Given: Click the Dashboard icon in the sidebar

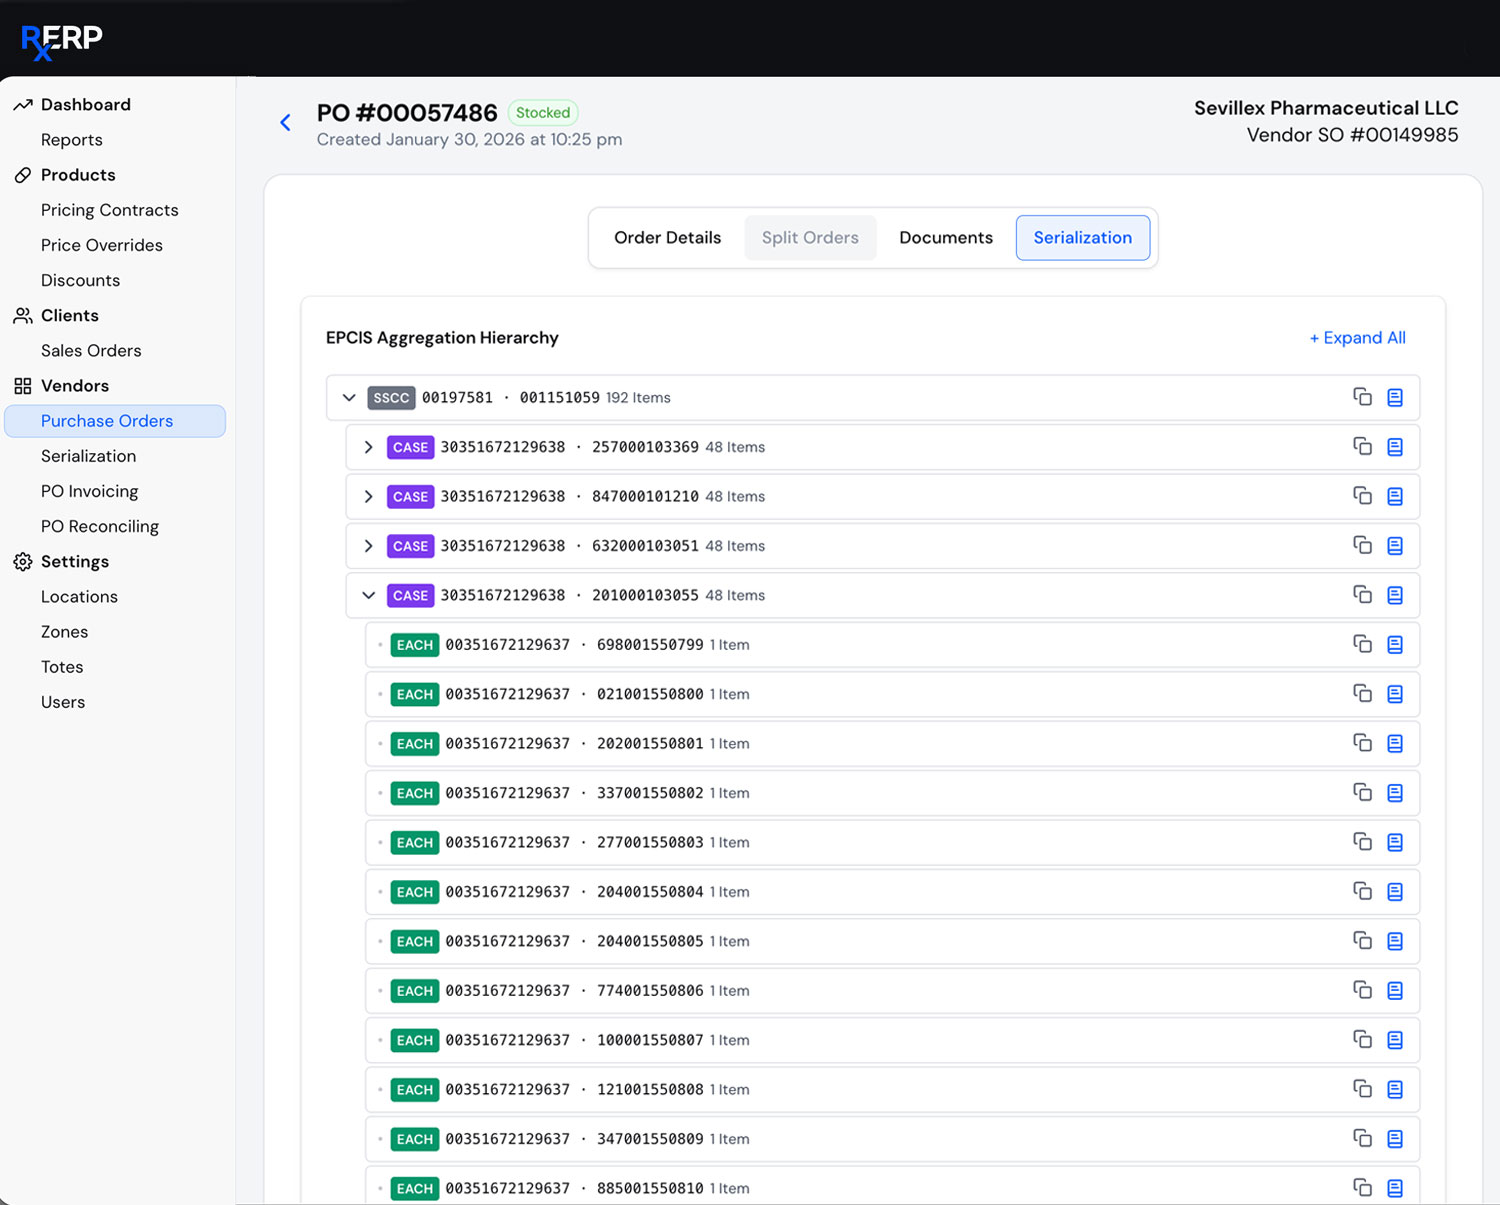Looking at the screenshot, I should point(22,104).
